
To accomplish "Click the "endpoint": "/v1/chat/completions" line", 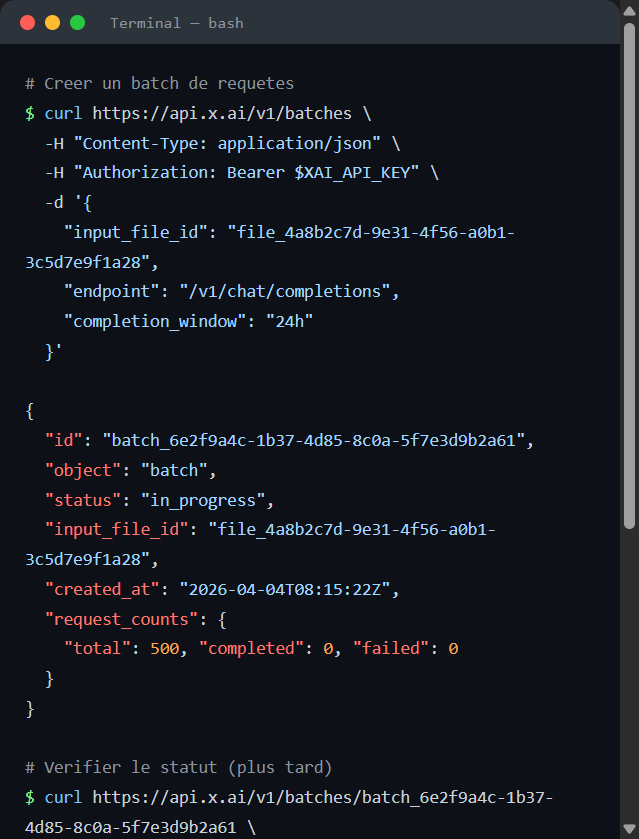I will pos(232,292).
